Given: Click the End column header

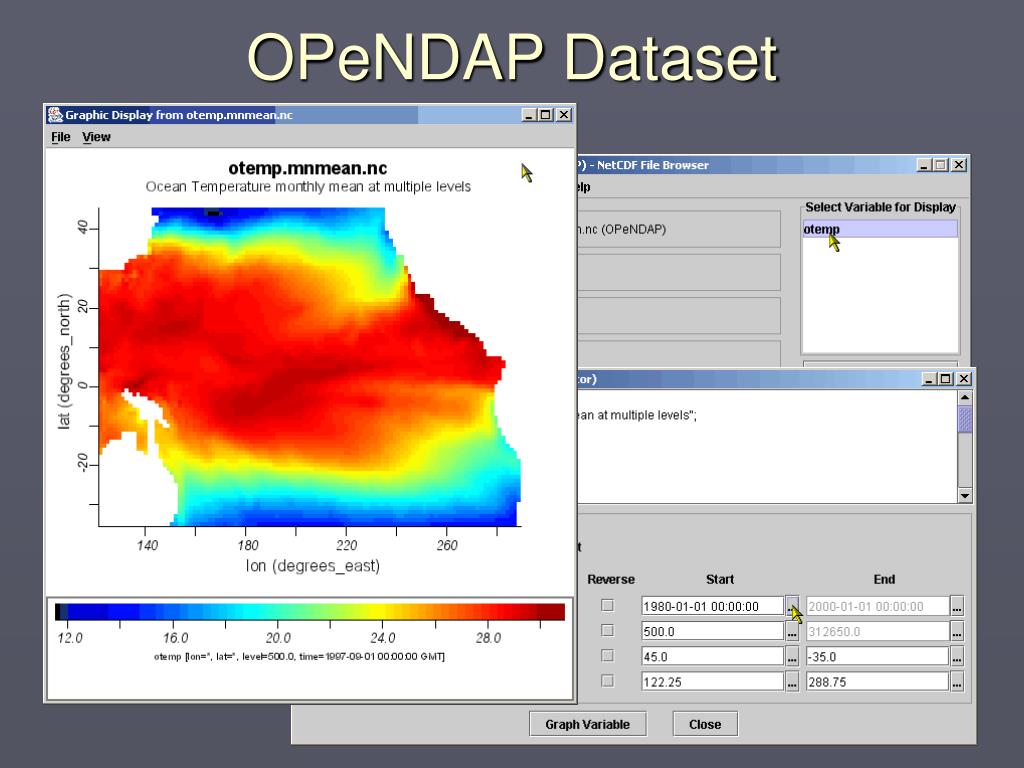Looking at the screenshot, I should tap(884, 579).
